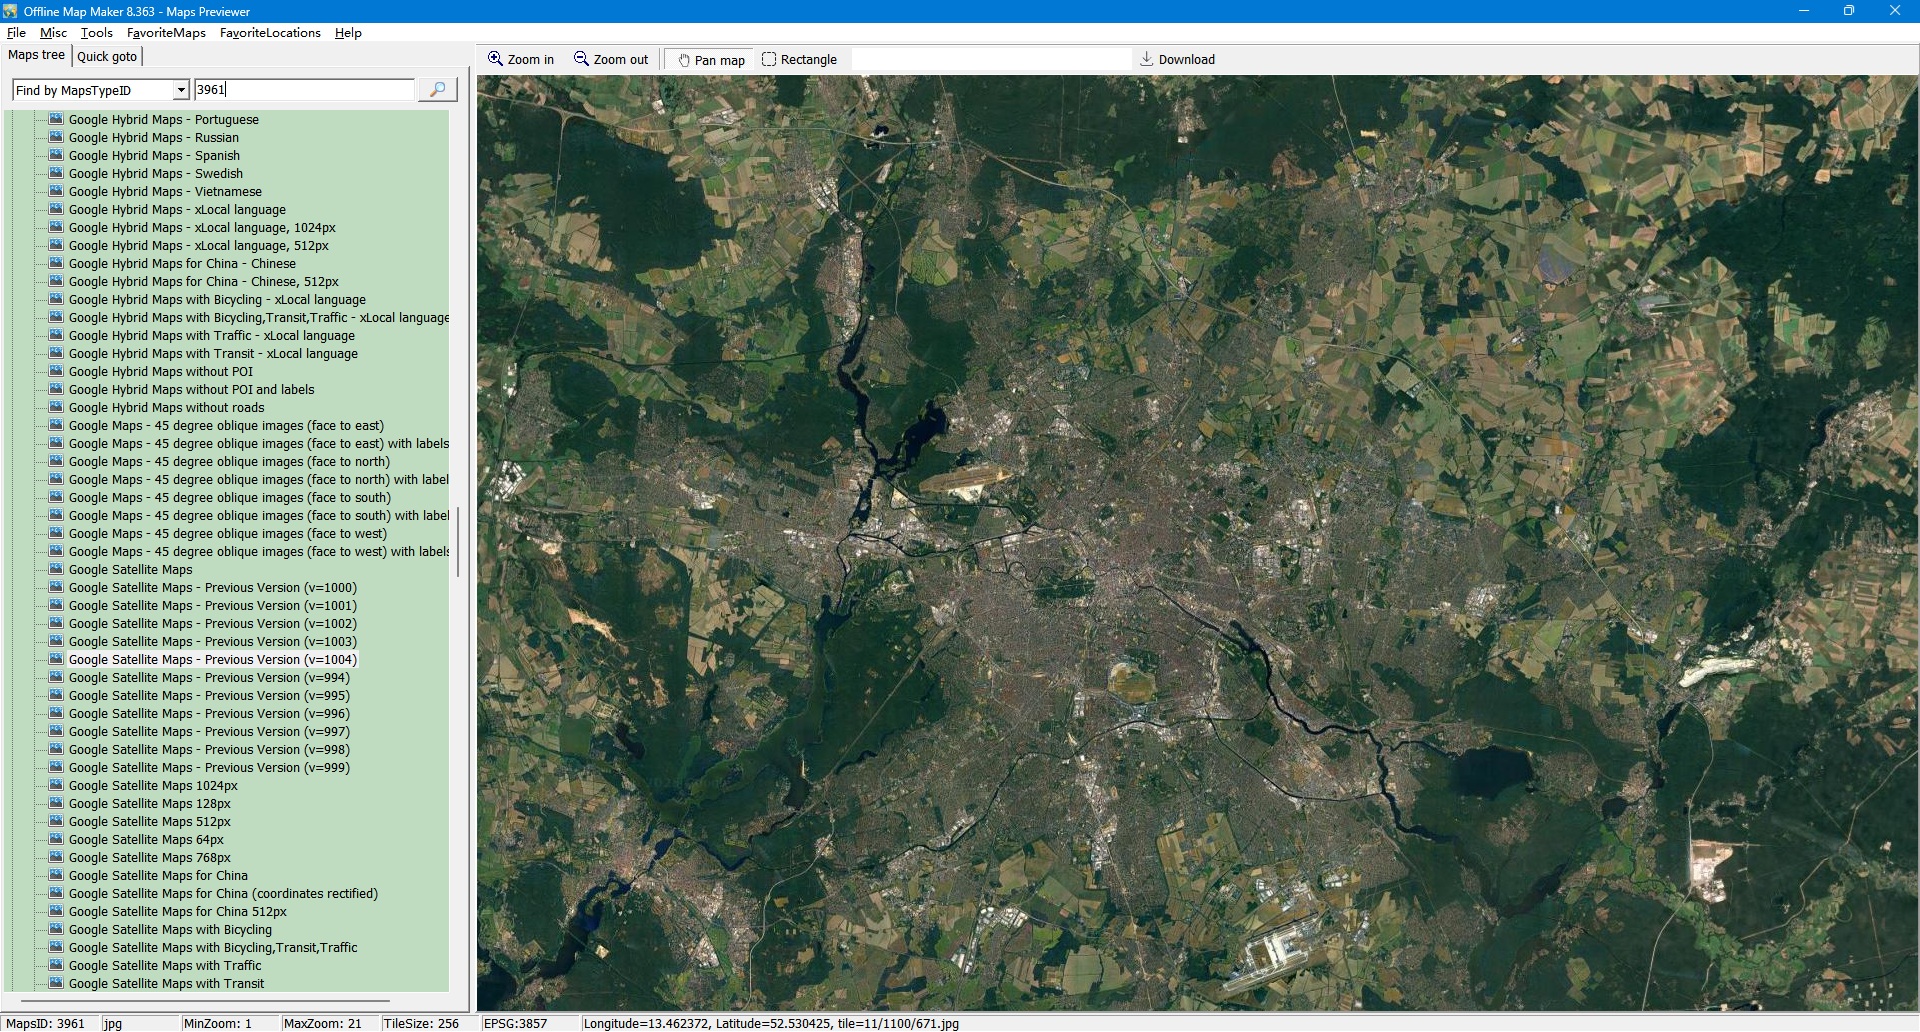Click the Zoom out magnifier icon
Screen dimensions: 1920x1032
pos(581,59)
